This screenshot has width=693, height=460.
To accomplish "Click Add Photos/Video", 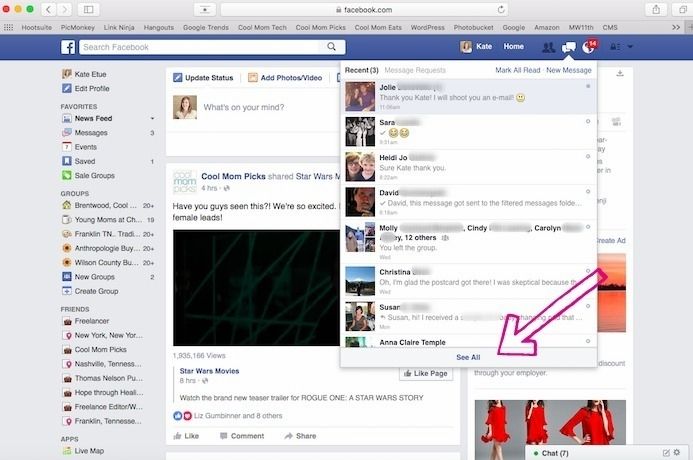I will tap(285, 78).
